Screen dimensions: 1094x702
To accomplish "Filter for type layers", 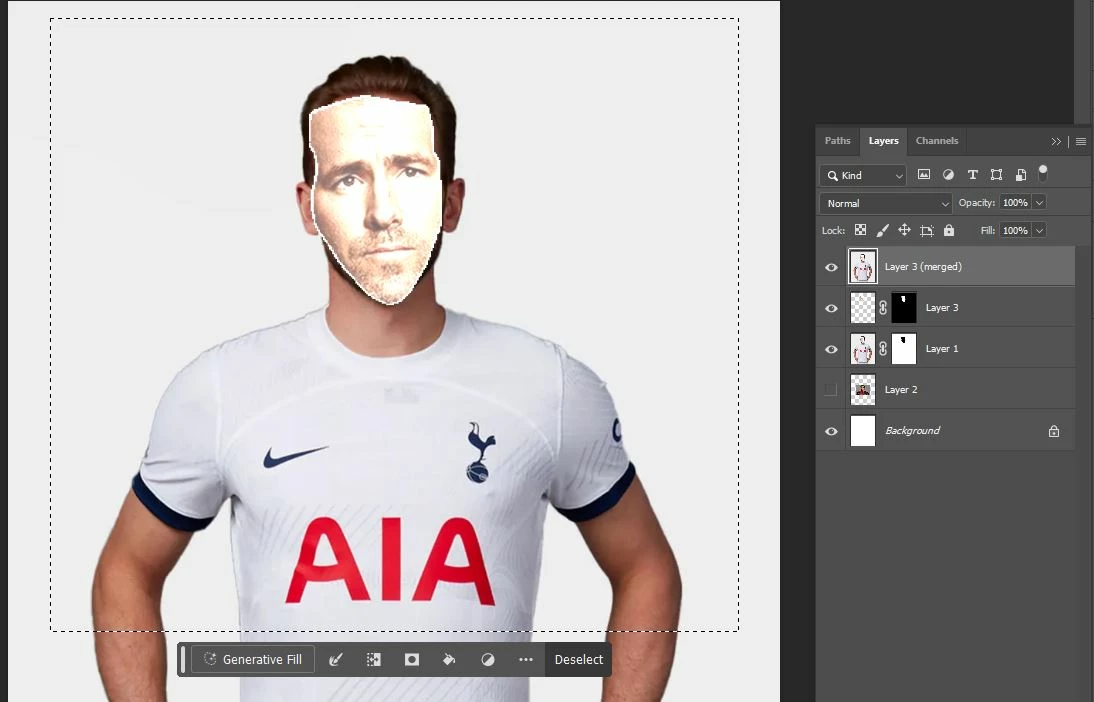I will [x=973, y=174].
